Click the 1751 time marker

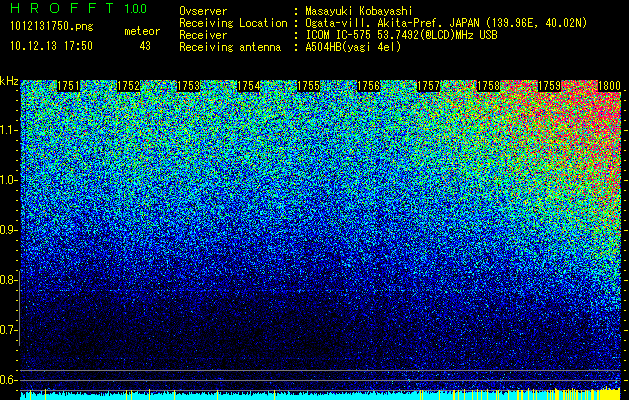coord(68,86)
